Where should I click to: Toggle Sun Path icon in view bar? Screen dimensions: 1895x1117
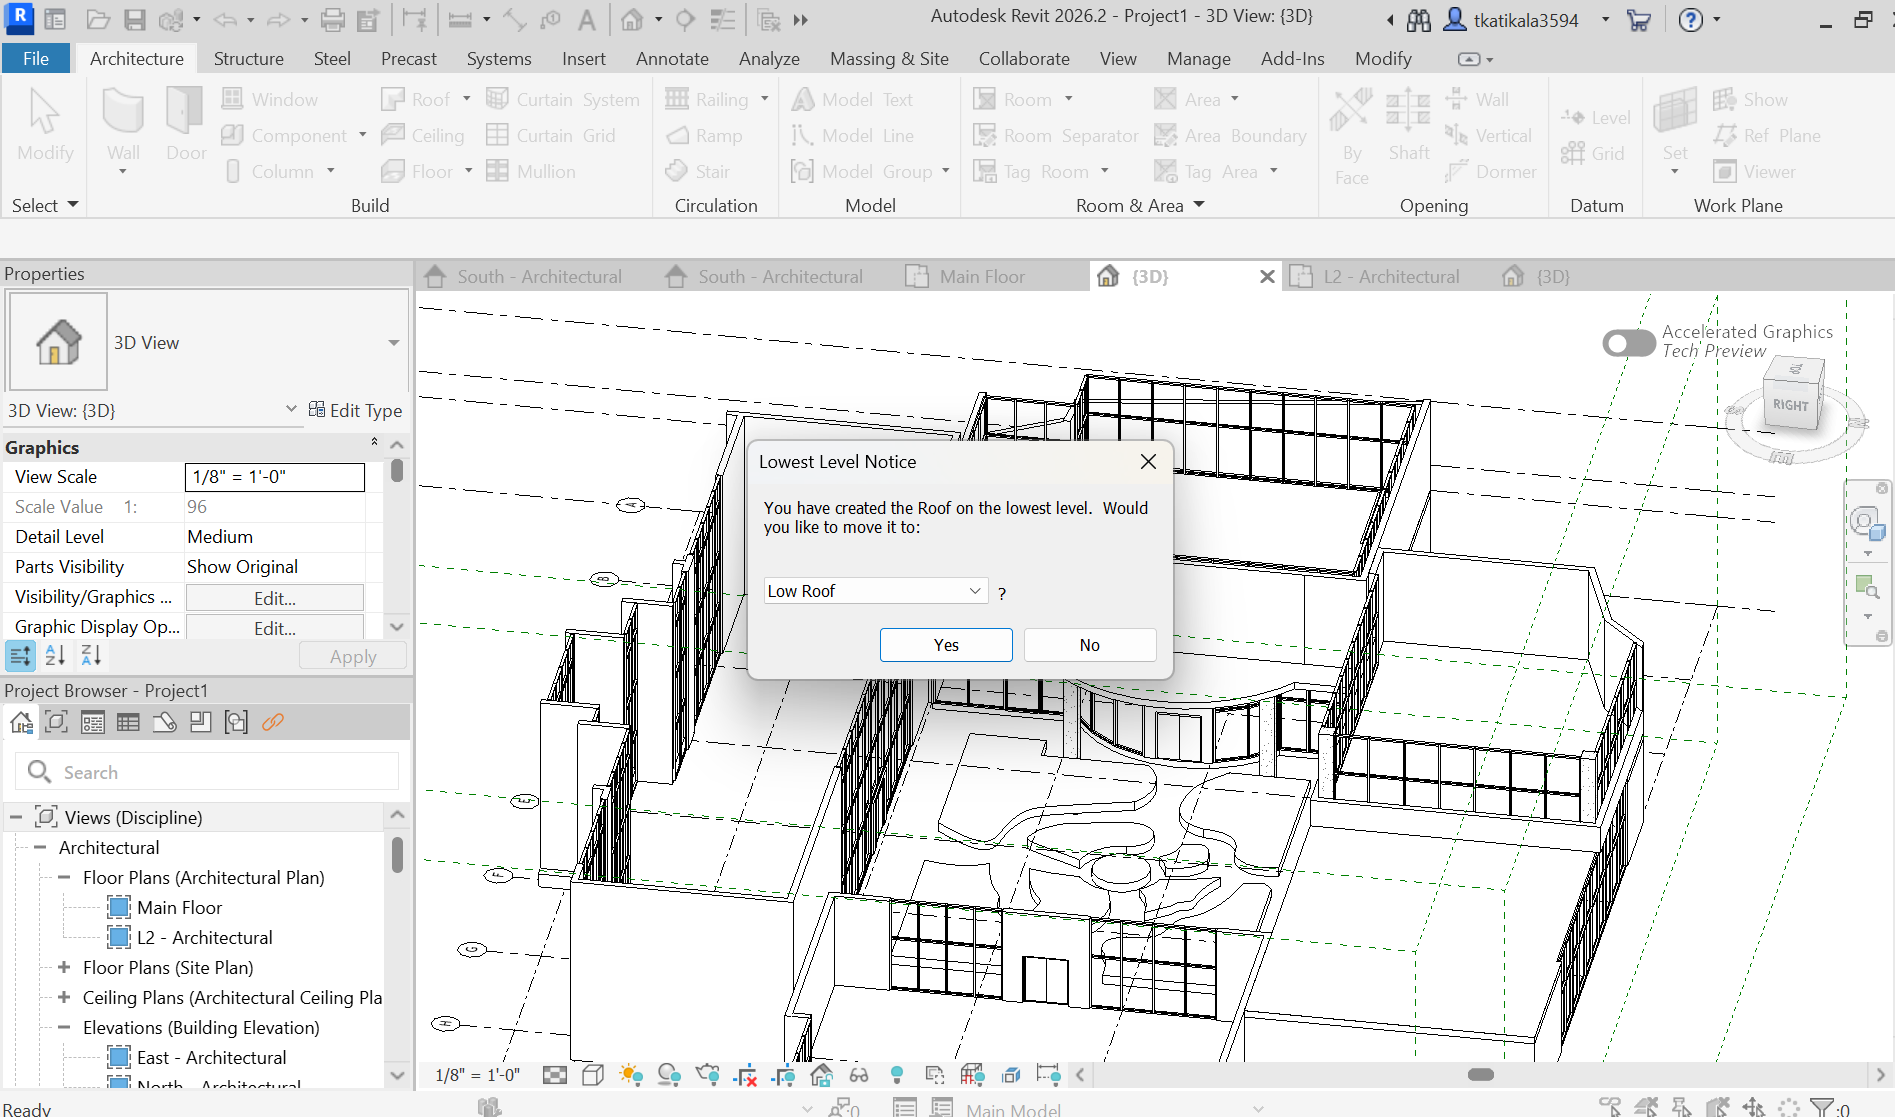[631, 1075]
